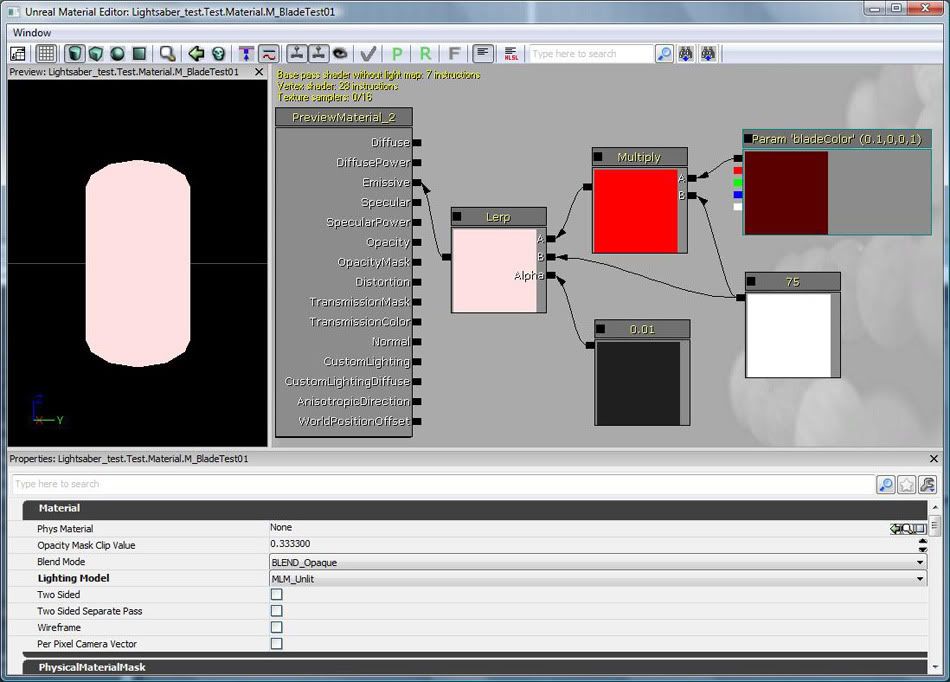Collapse the Material properties section
This screenshot has height=682, width=950.
pyautogui.click(x=59, y=508)
